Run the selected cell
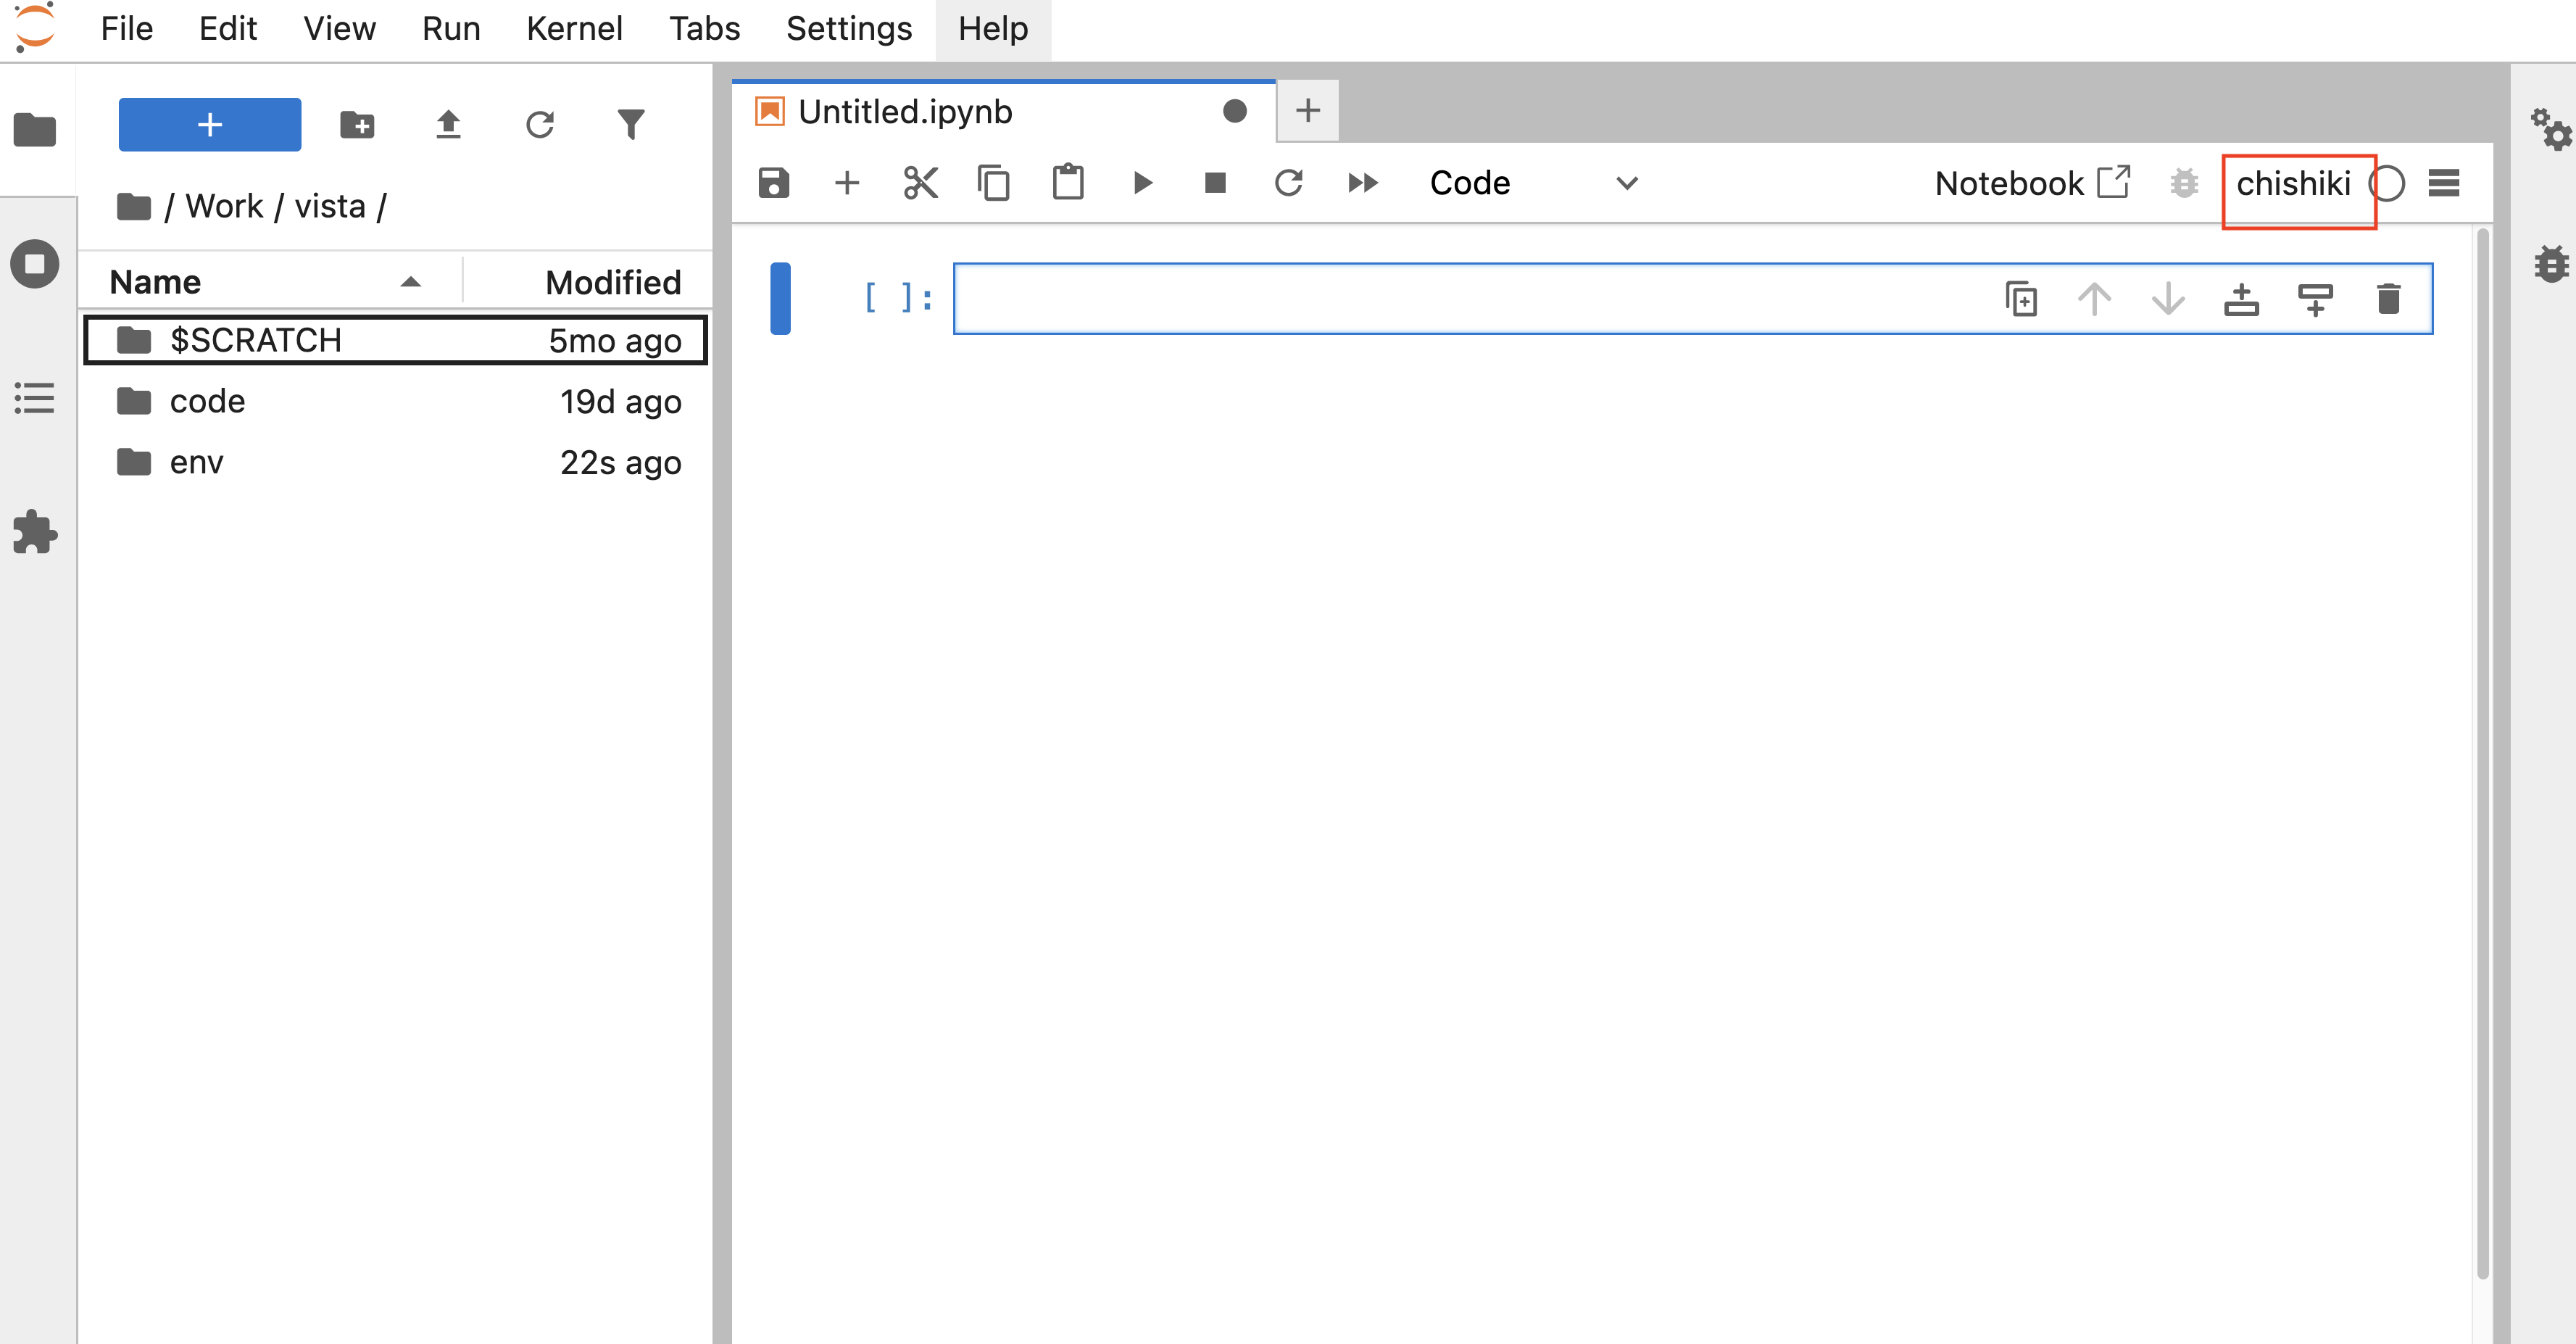Viewport: 2576px width, 1344px height. [x=1142, y=183]
